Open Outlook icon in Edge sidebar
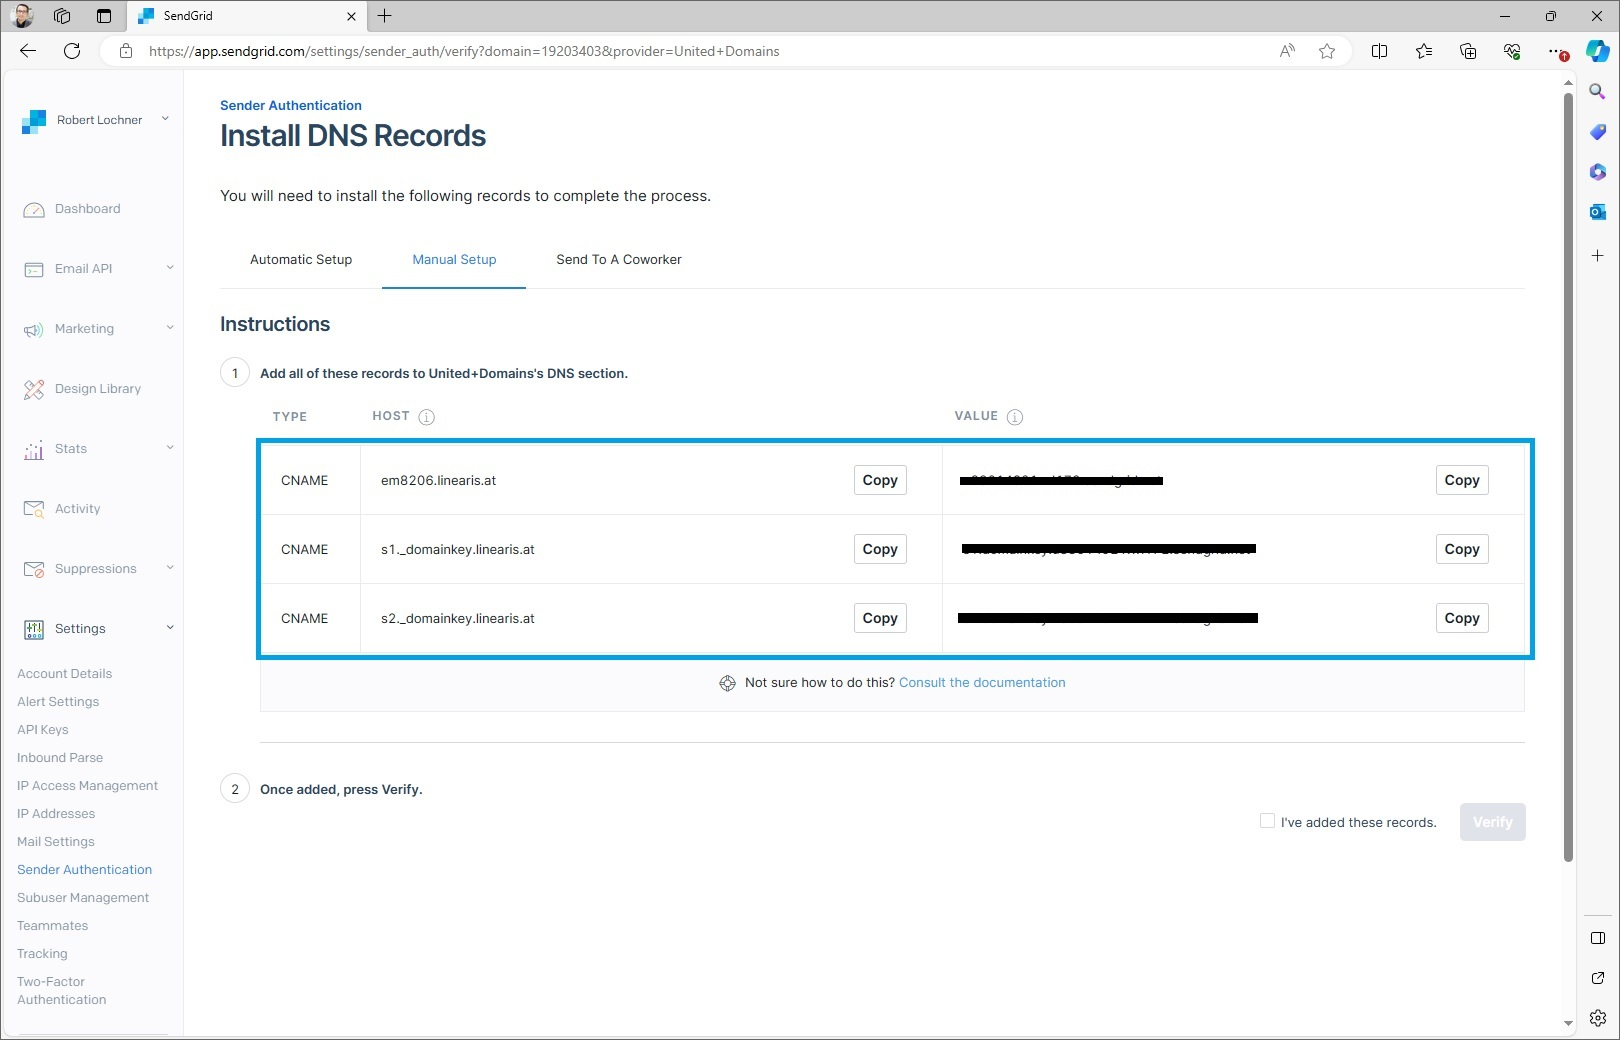This screenshot has width=1620, height=1040. [x=1598, y=211]
